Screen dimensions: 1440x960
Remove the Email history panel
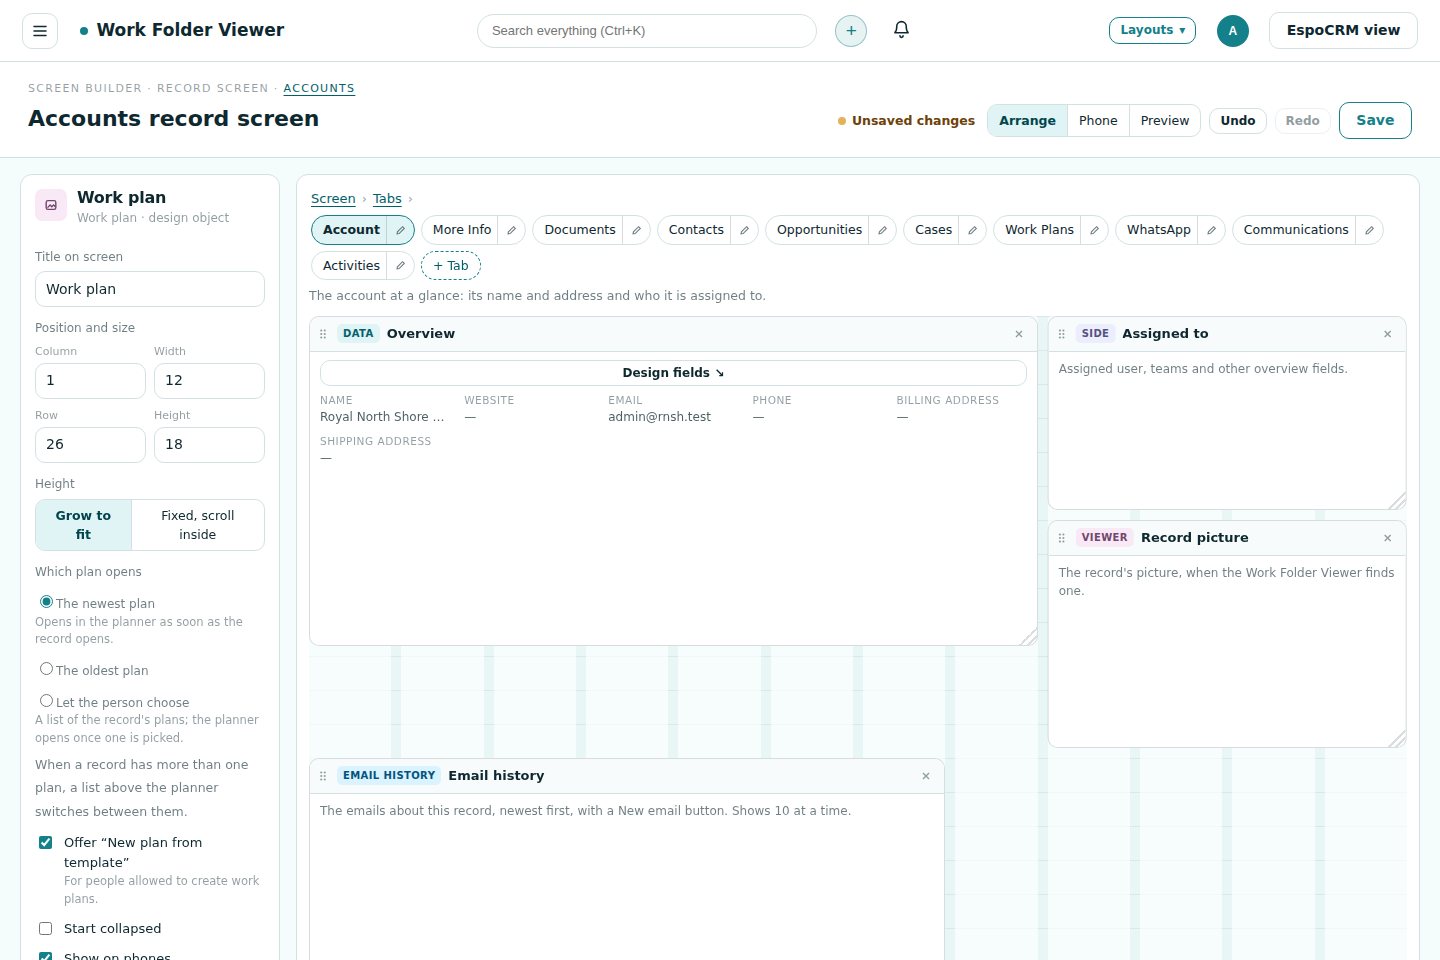pyautogui.click(x=926, y=776)
